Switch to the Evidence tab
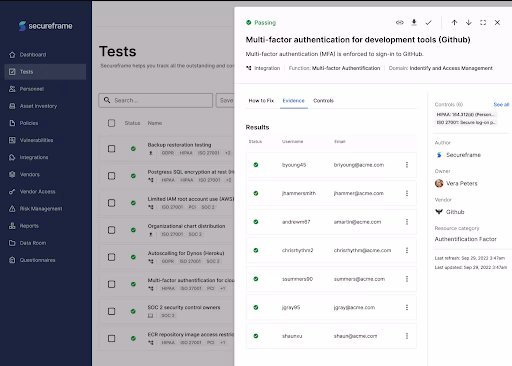This screenshot has width=512, height=366. coord(293,101)
